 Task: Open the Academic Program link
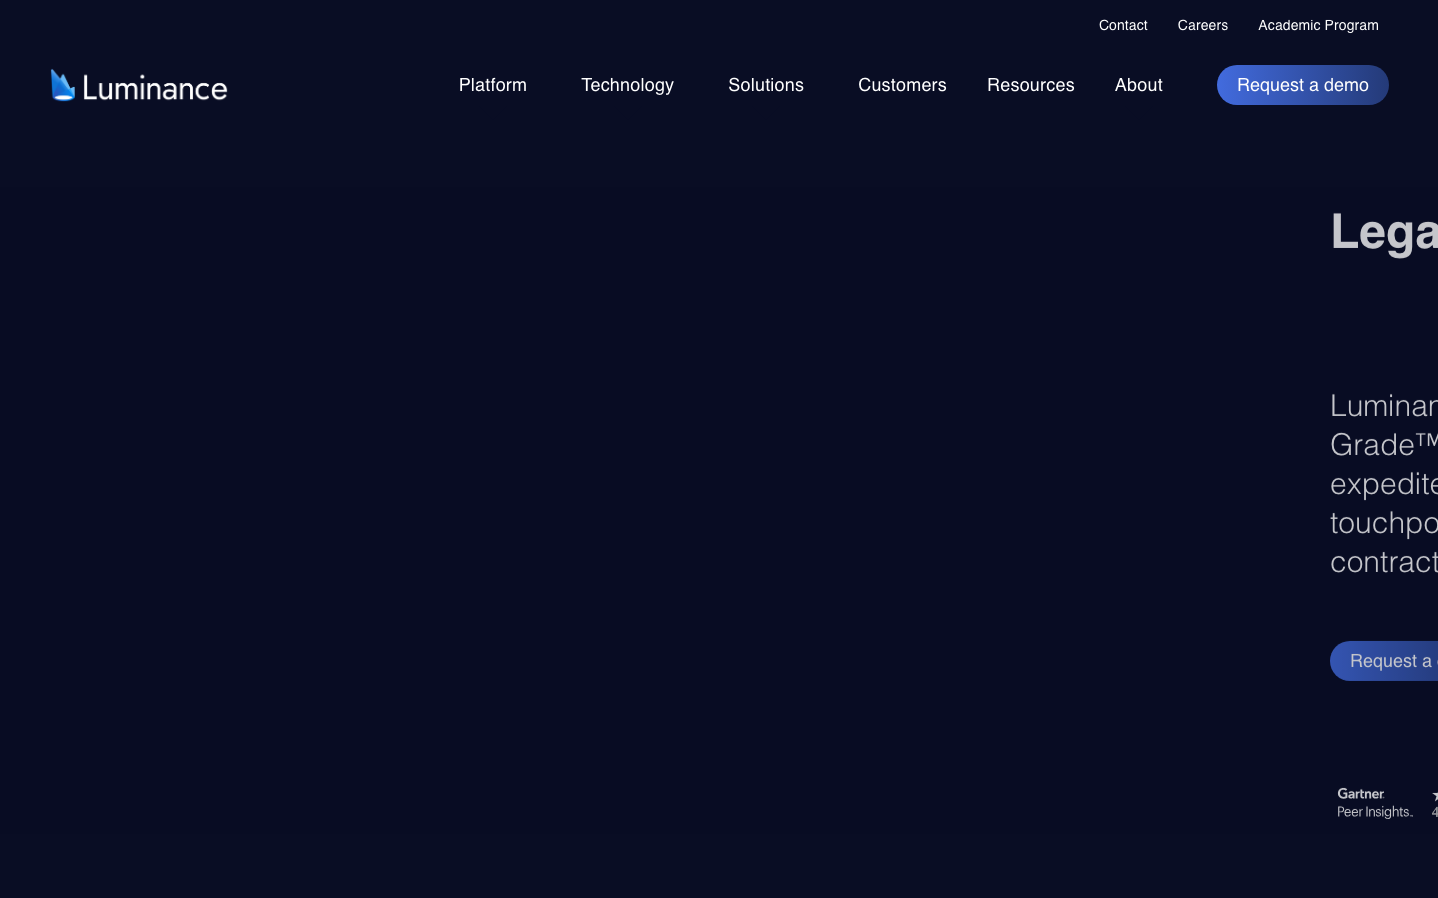[x=1317, y=25]
